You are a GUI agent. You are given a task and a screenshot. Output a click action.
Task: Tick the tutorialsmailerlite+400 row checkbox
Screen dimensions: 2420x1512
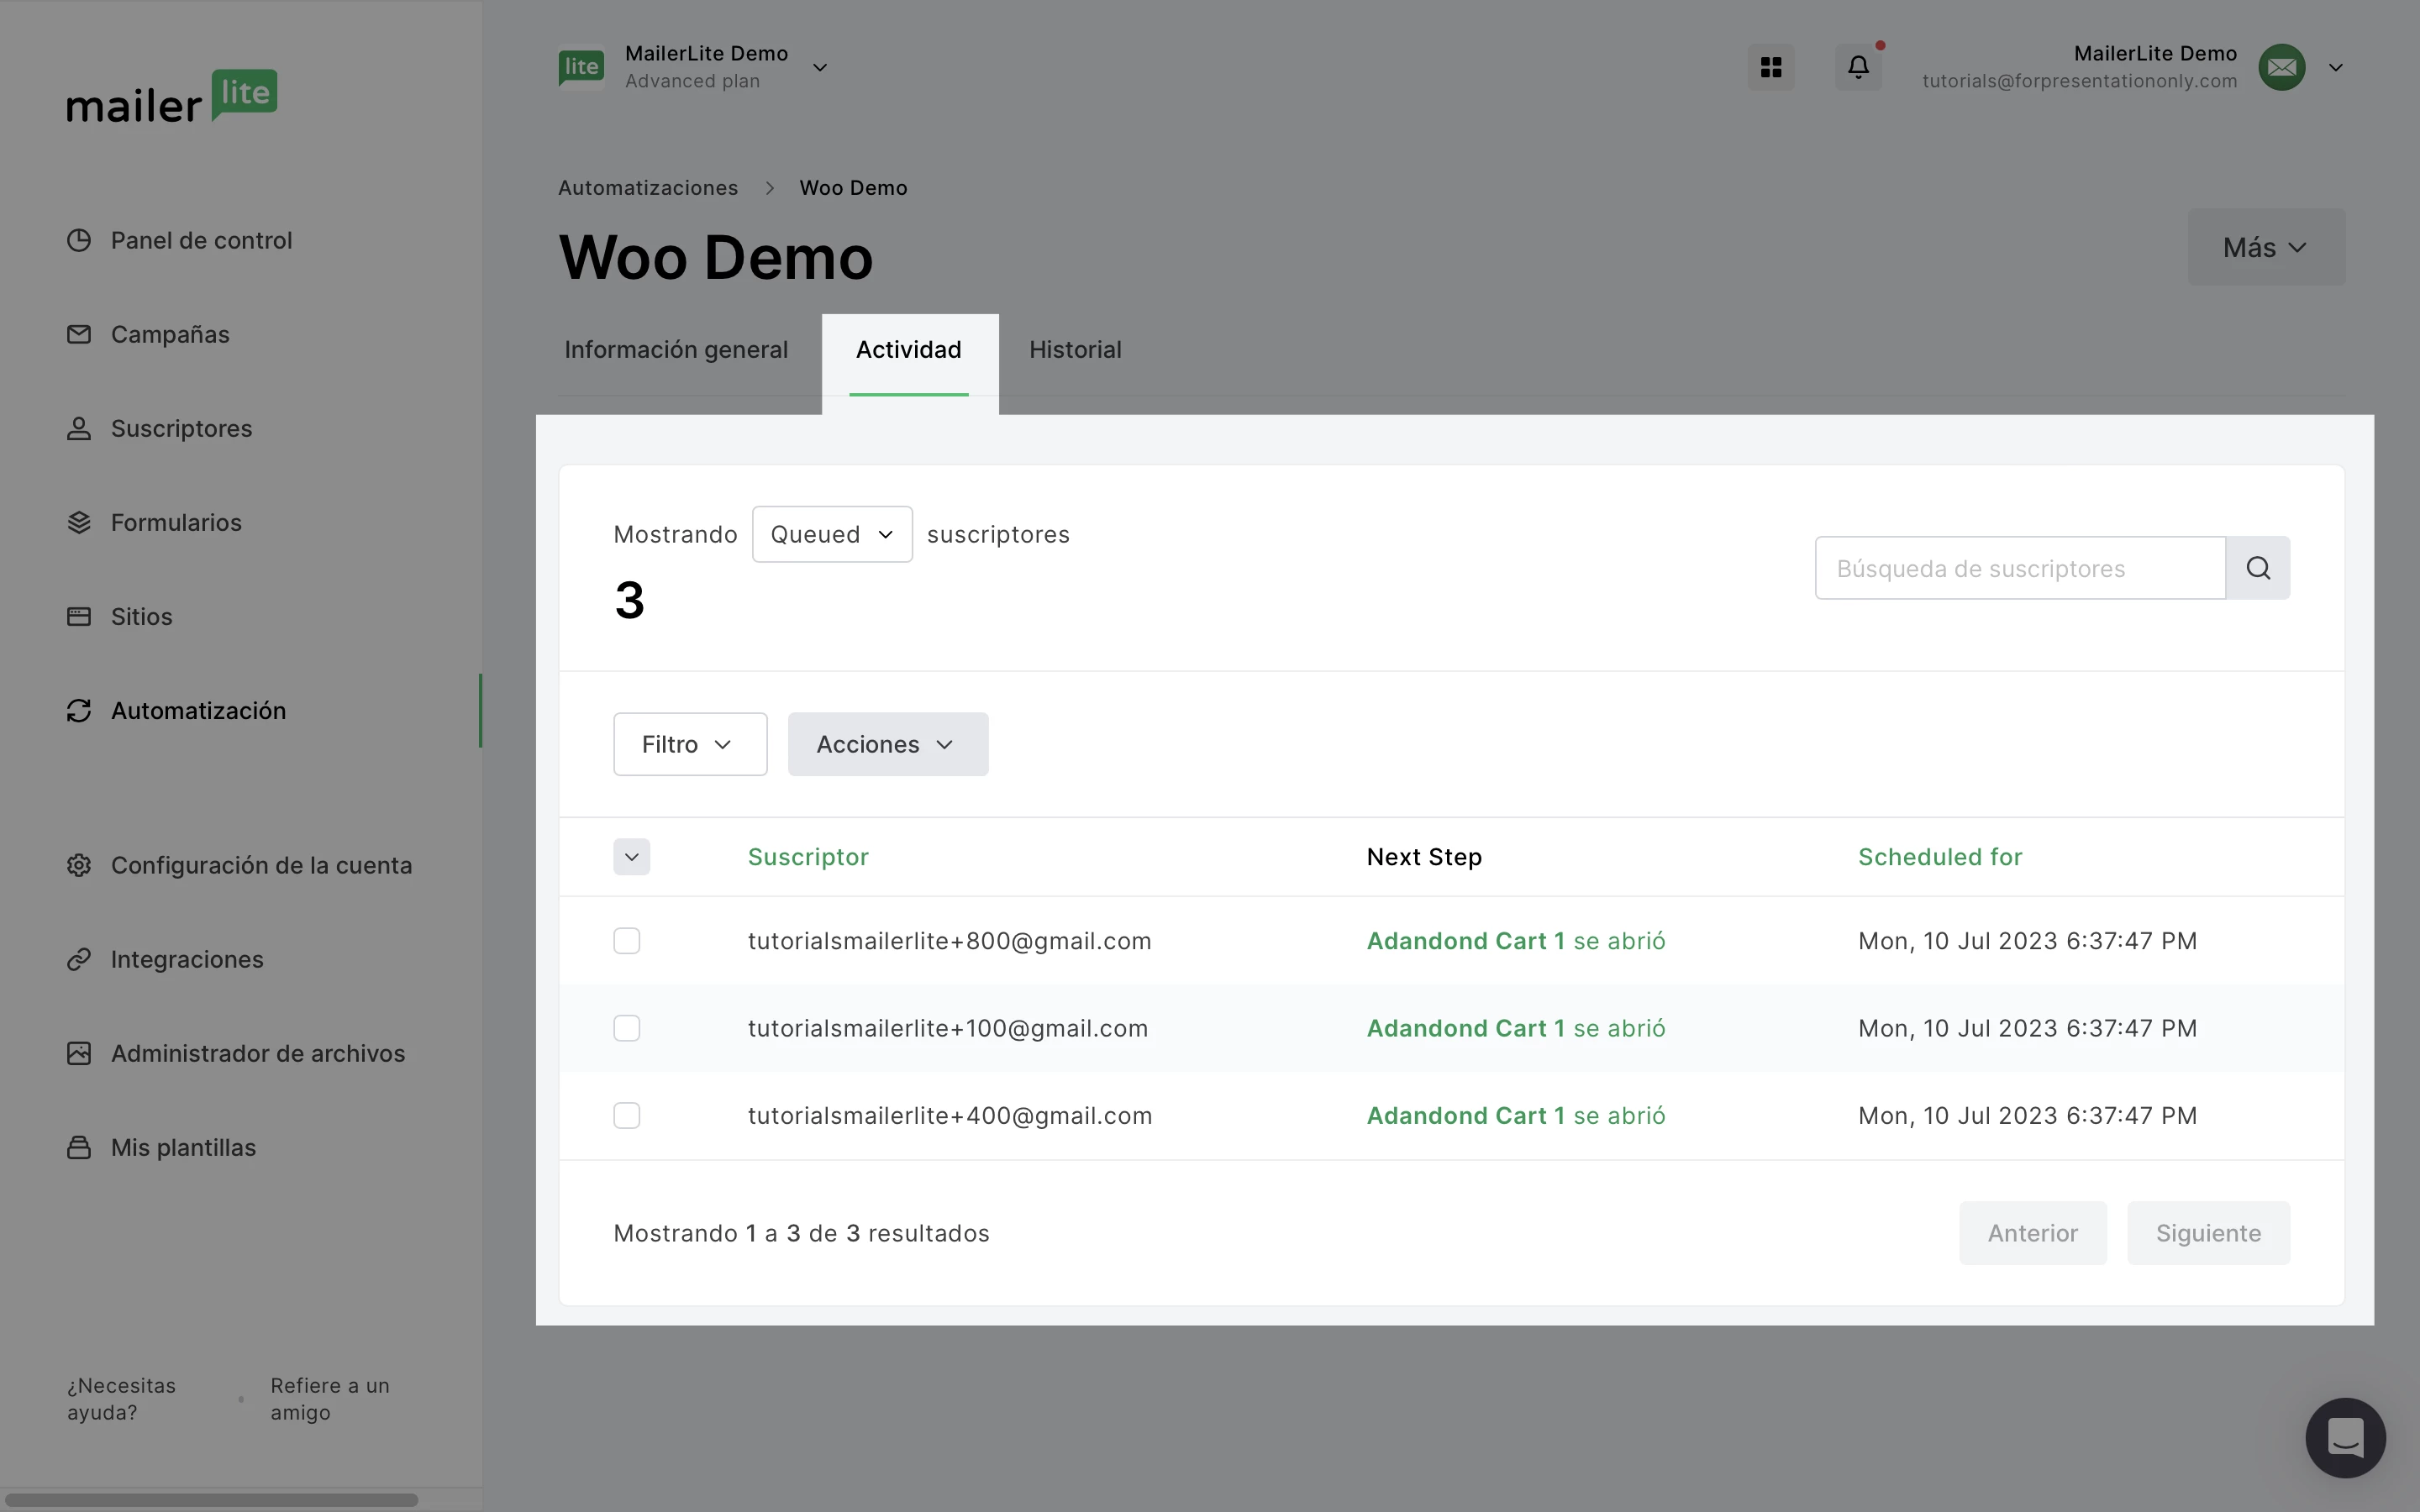coord(626,1115)
